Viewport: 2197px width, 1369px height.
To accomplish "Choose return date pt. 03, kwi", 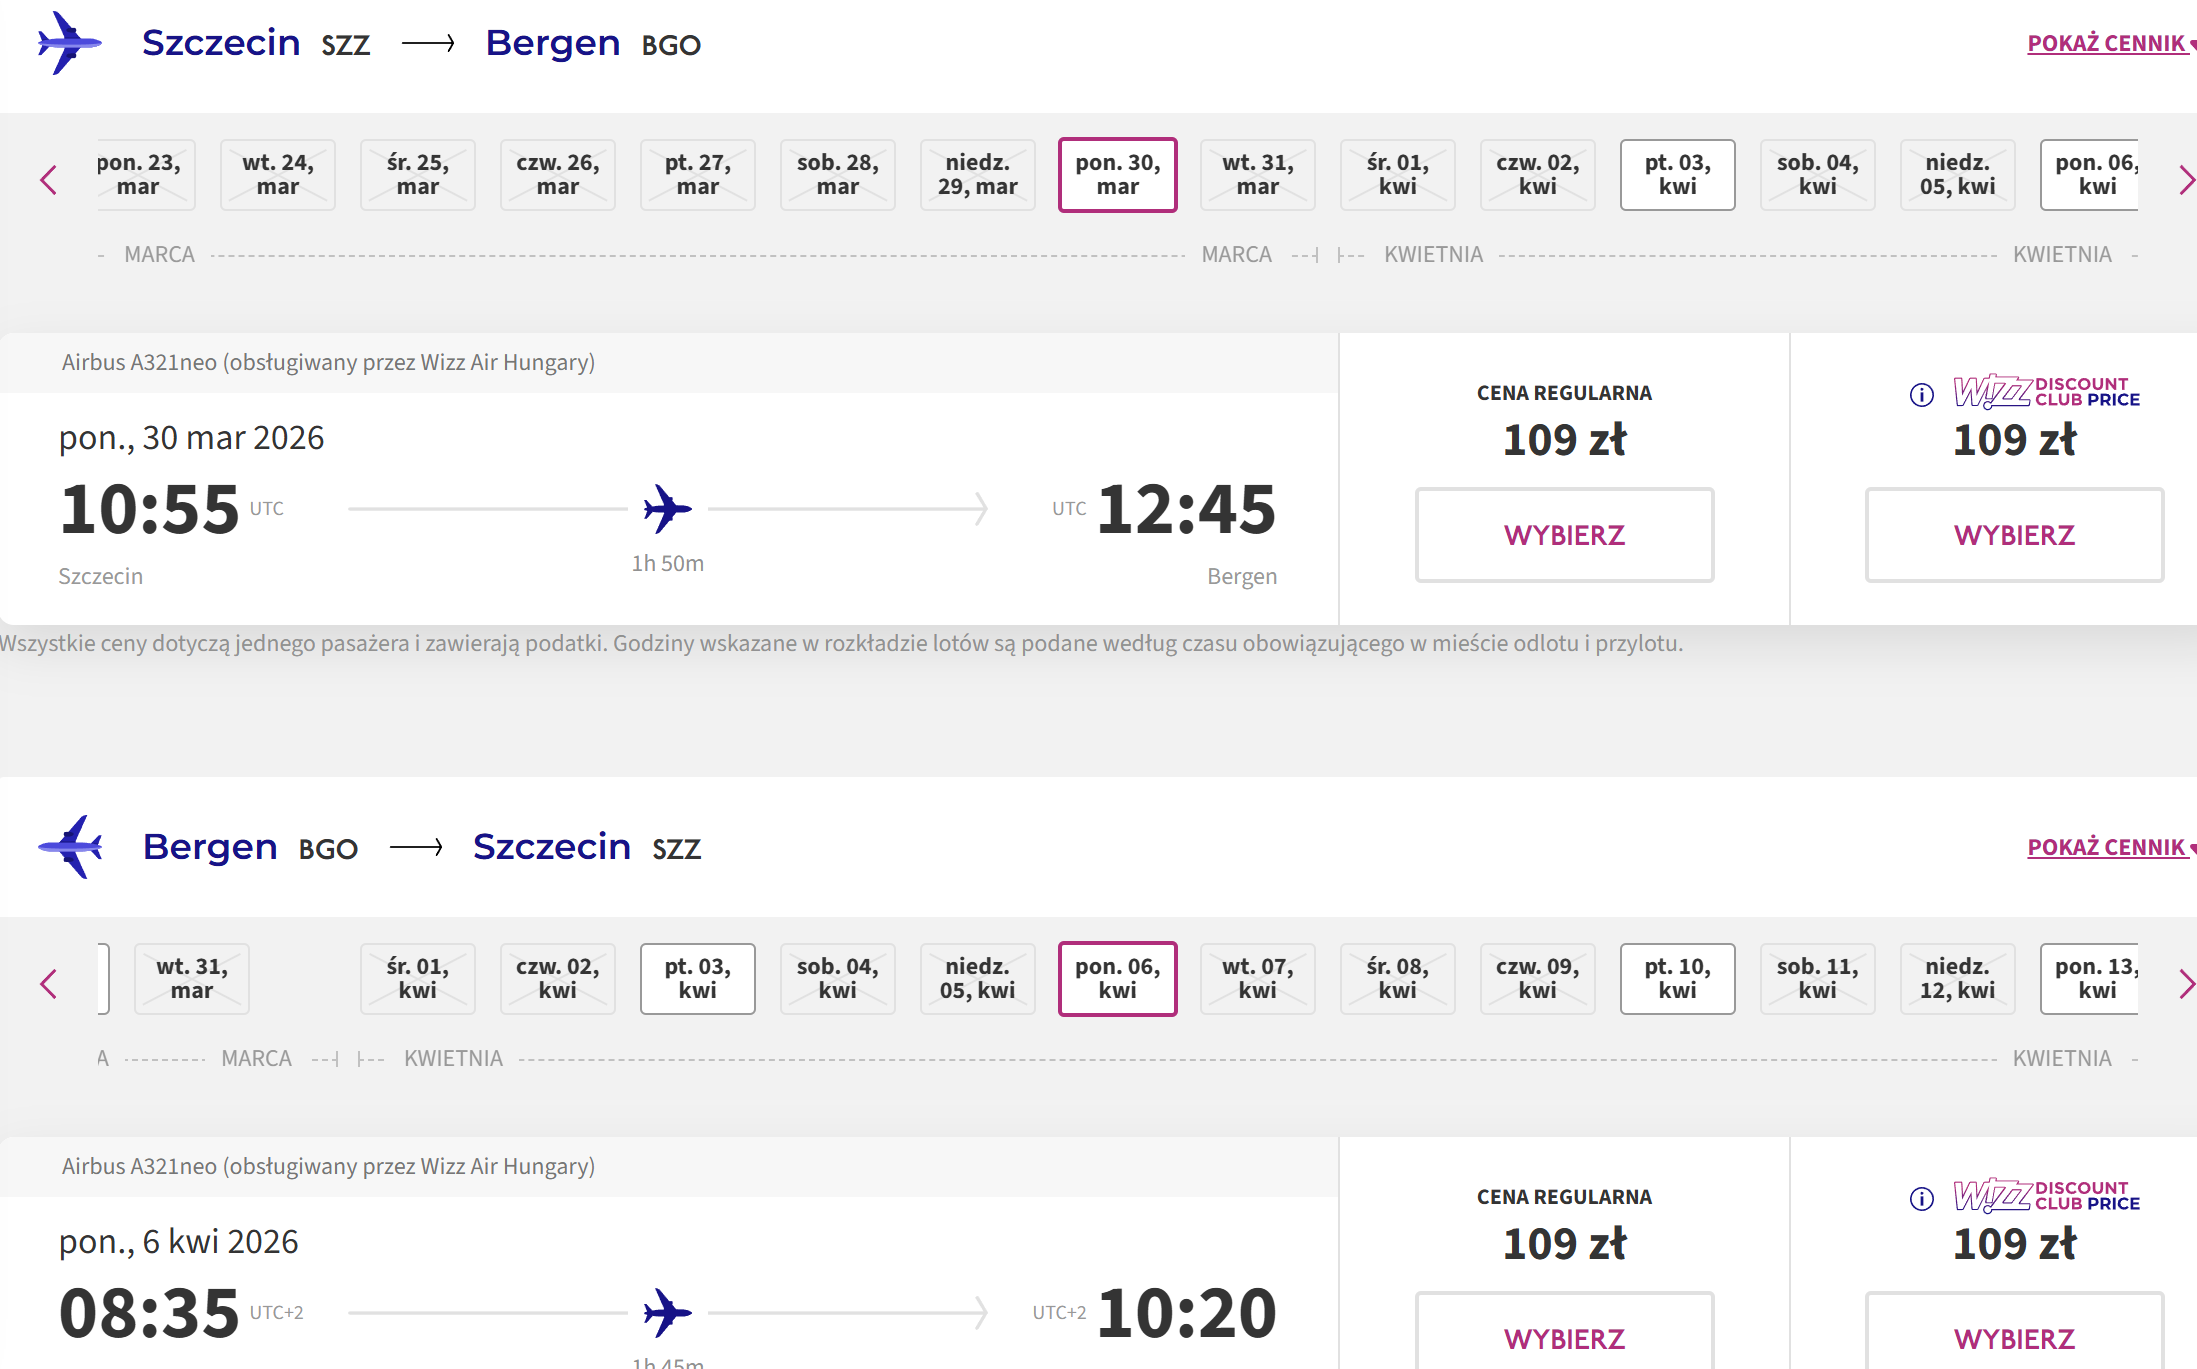I will [697, 979].
